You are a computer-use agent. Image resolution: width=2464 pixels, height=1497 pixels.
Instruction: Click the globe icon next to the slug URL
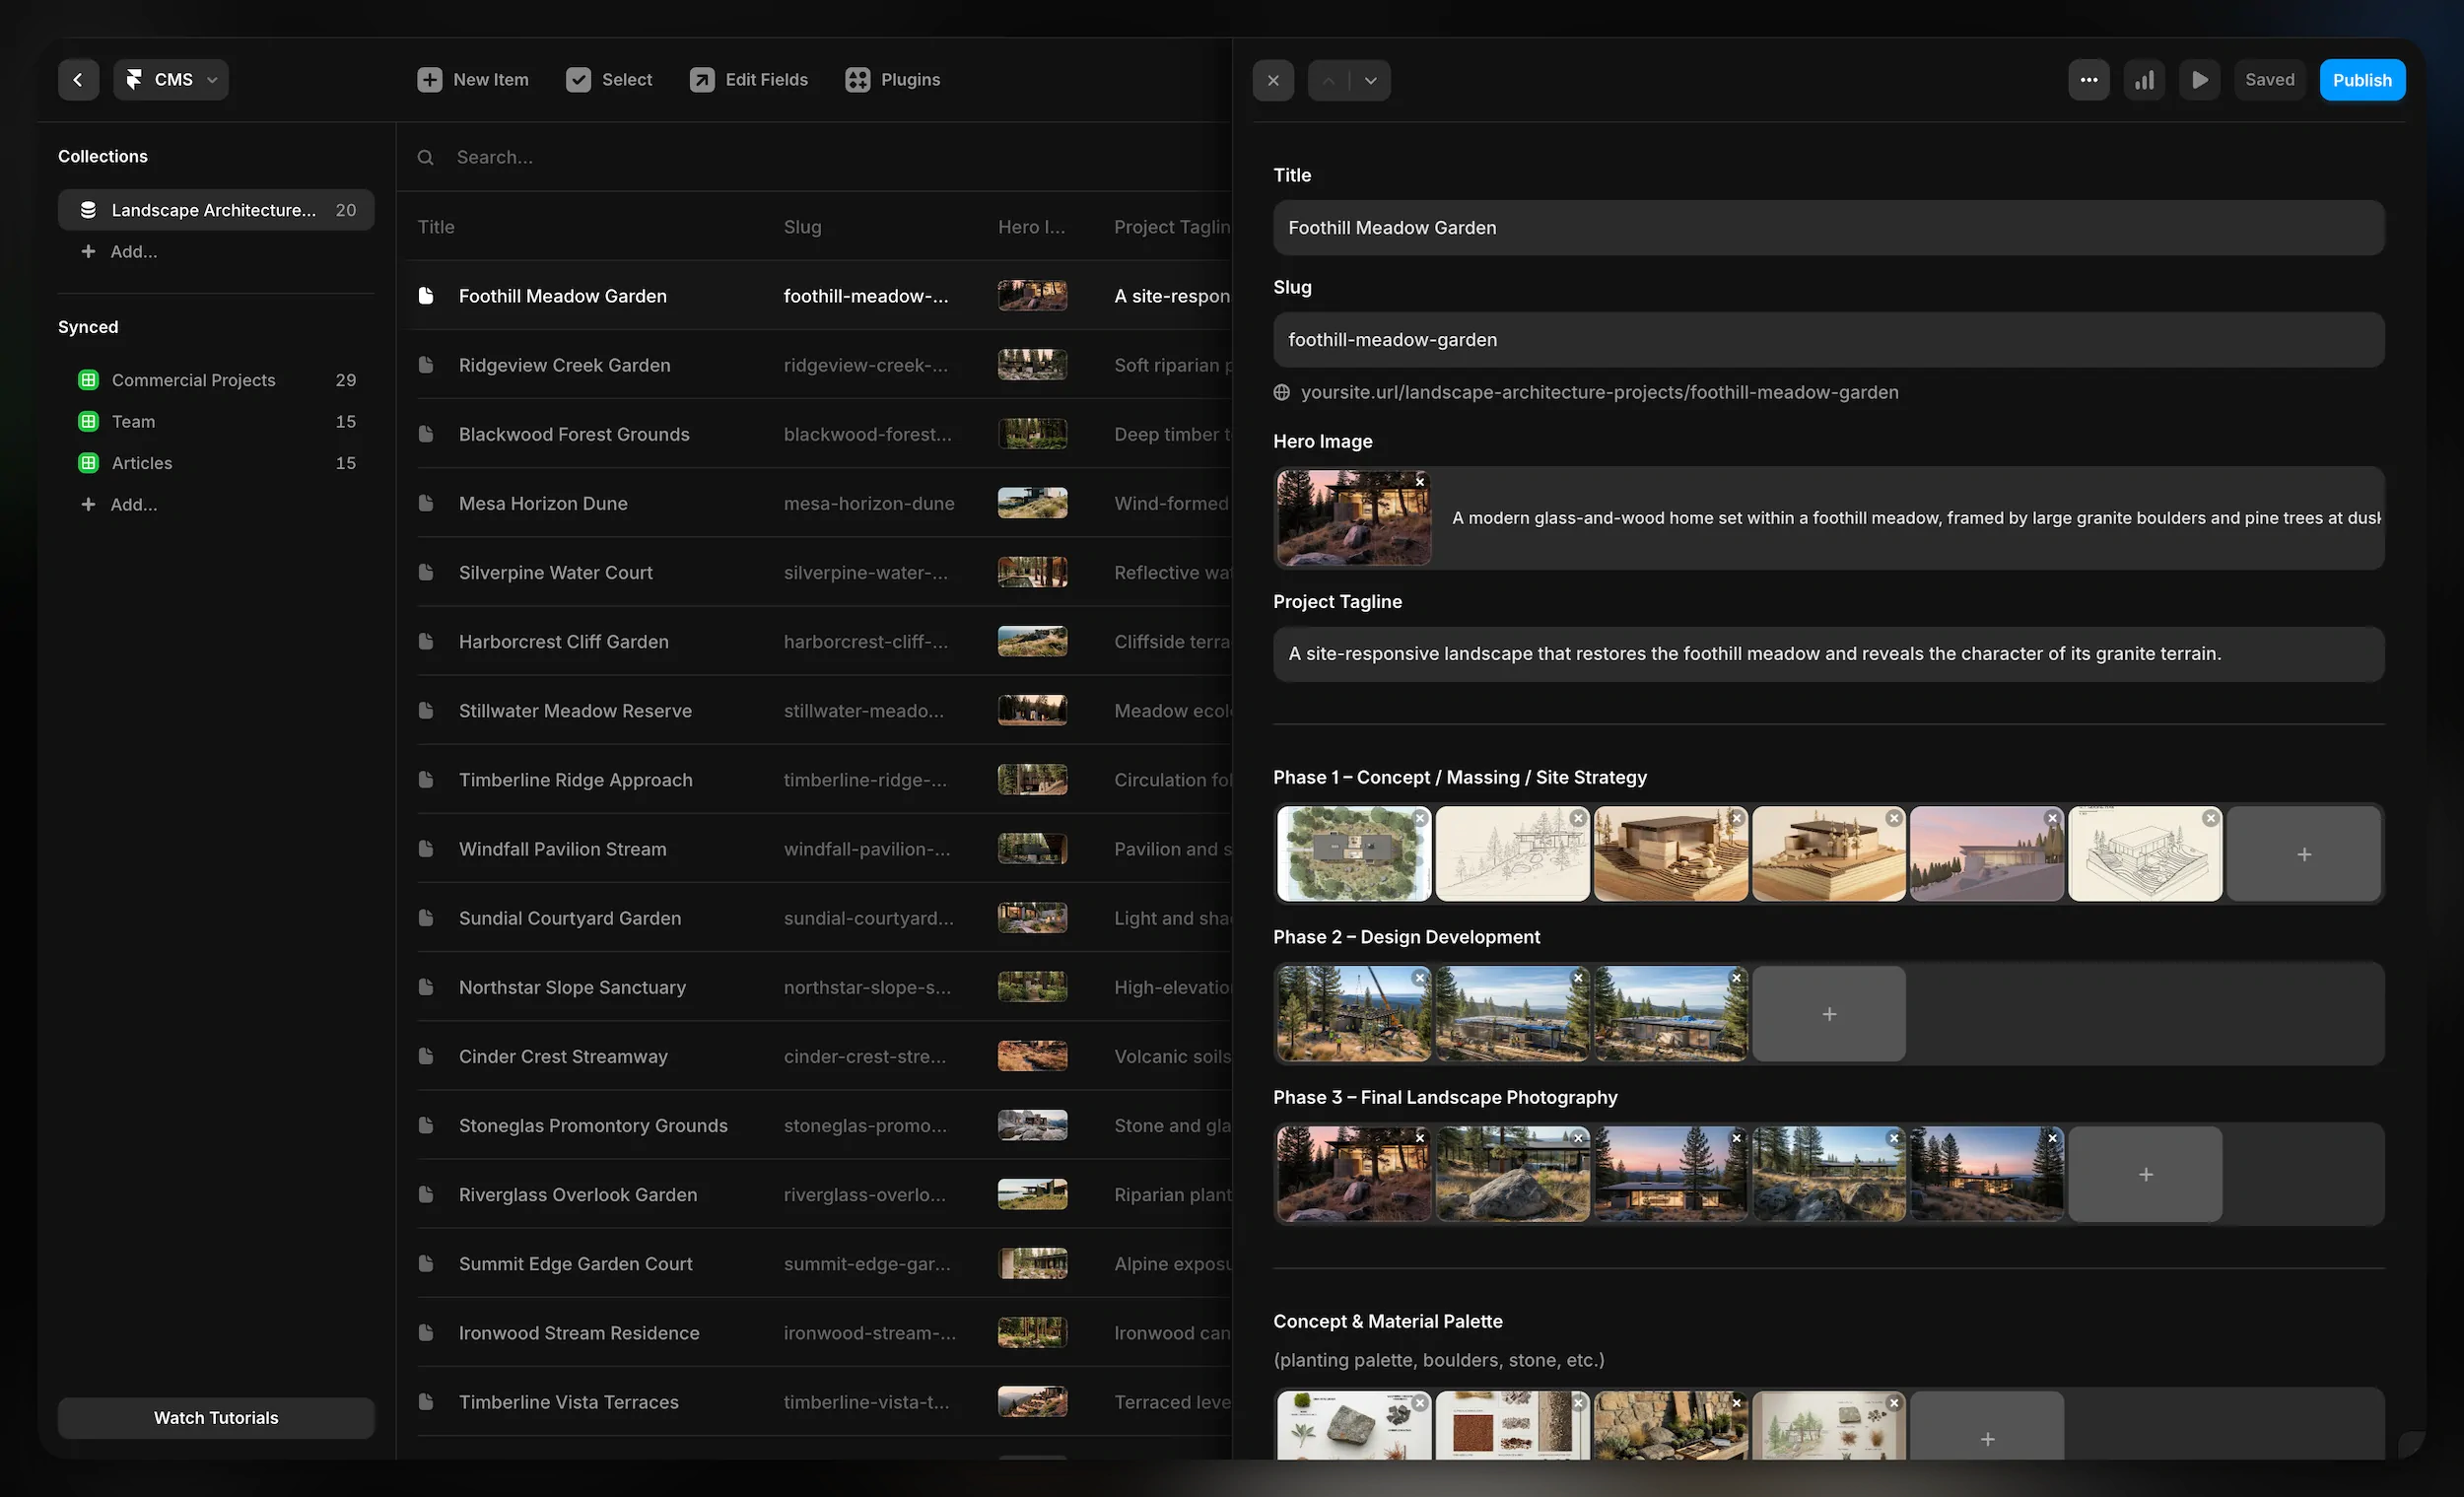(1282, 392)
